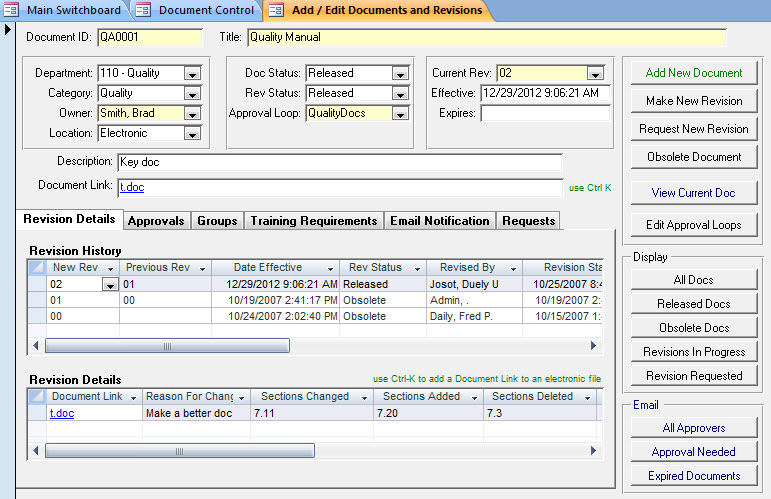
Task: Open the Department dropdown
Action: pyautogui.click(x=192, y=73)
